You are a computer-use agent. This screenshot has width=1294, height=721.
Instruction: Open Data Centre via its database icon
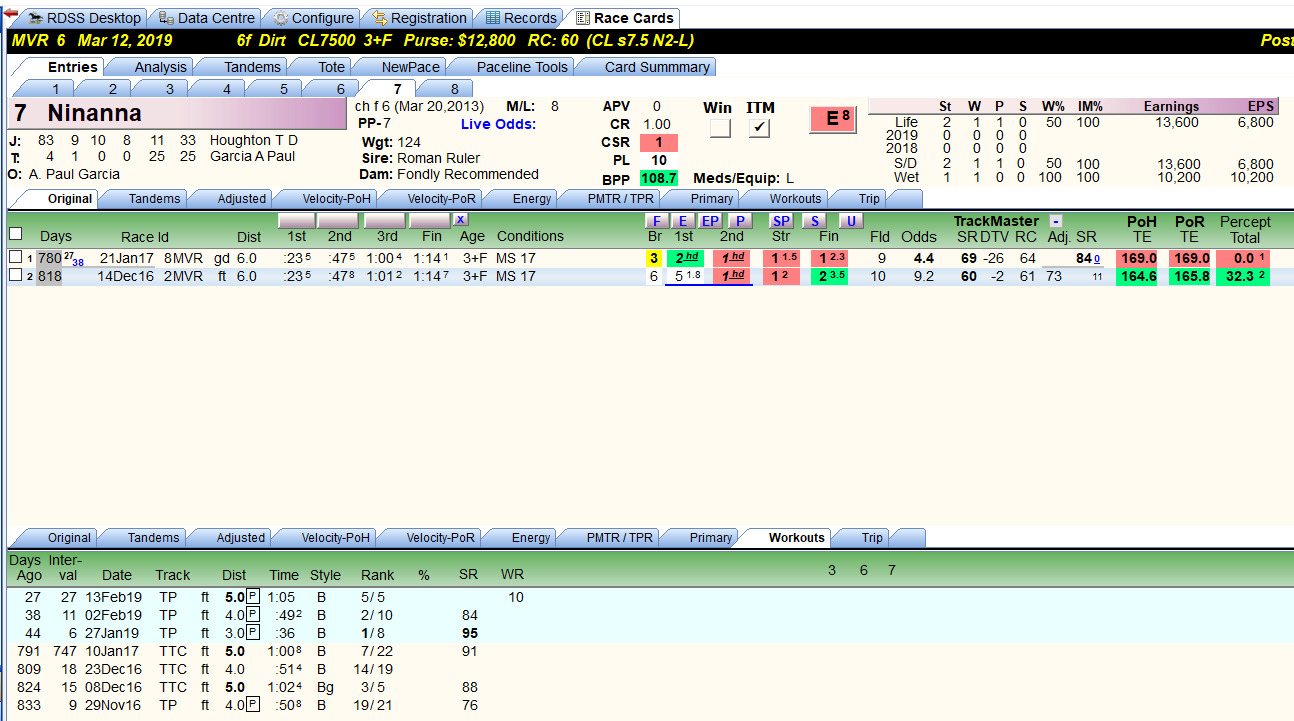point(166,18)
